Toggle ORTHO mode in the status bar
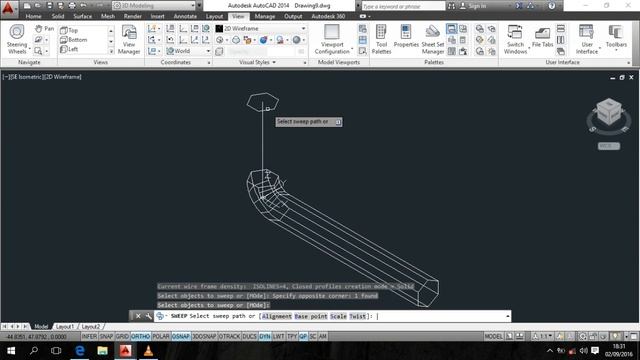The width and height of the screenshot is (640, 360). (140, 336)
